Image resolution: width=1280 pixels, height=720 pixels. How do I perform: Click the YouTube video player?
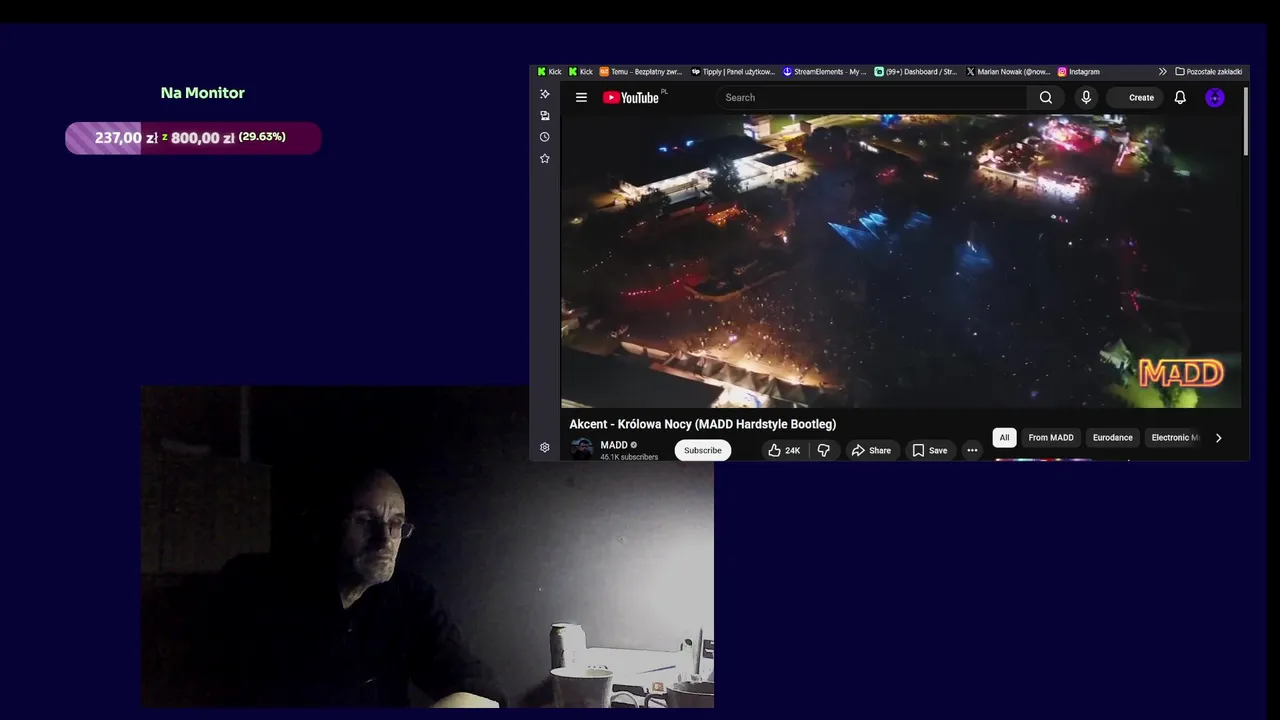[901, 260]
